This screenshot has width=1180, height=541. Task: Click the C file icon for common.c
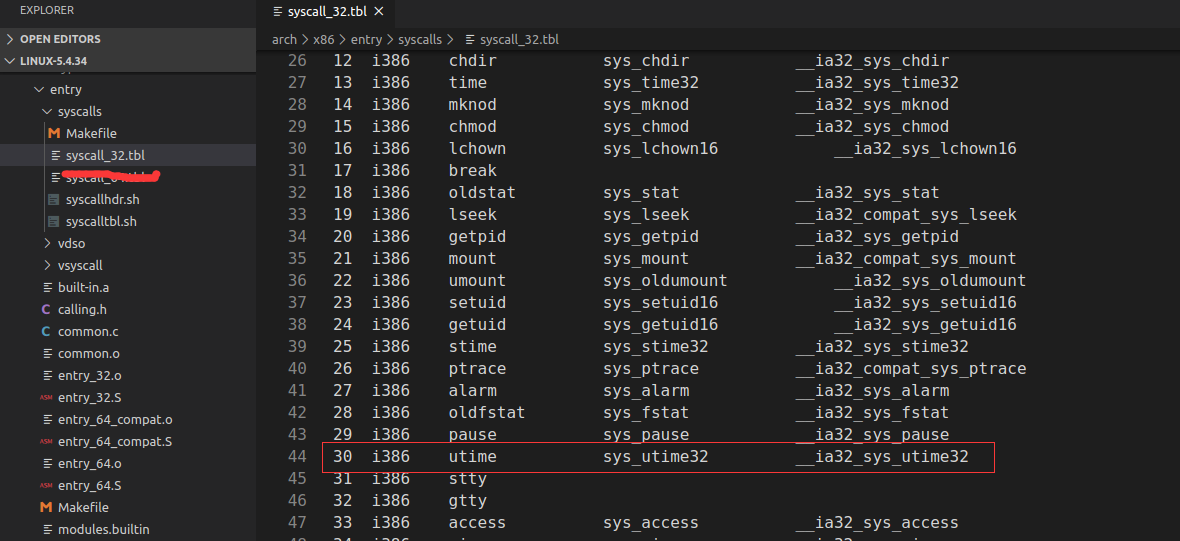pyautogui.click(x=46, y=331)
